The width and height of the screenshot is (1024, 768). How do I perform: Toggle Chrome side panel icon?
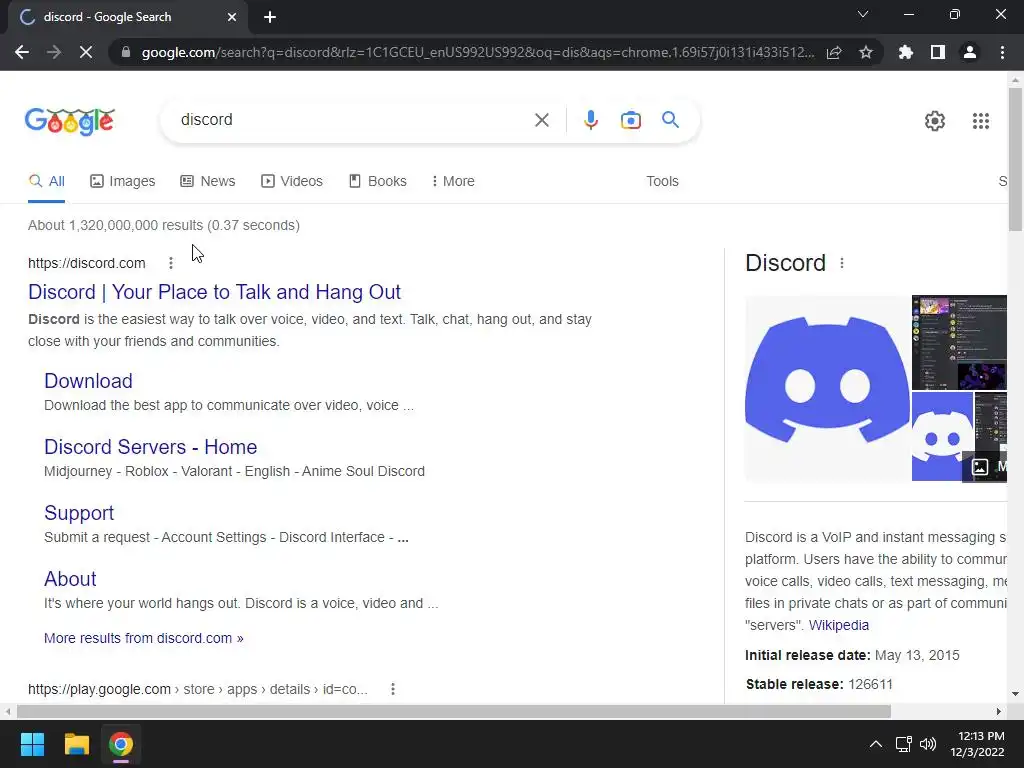tap(938, 52)
